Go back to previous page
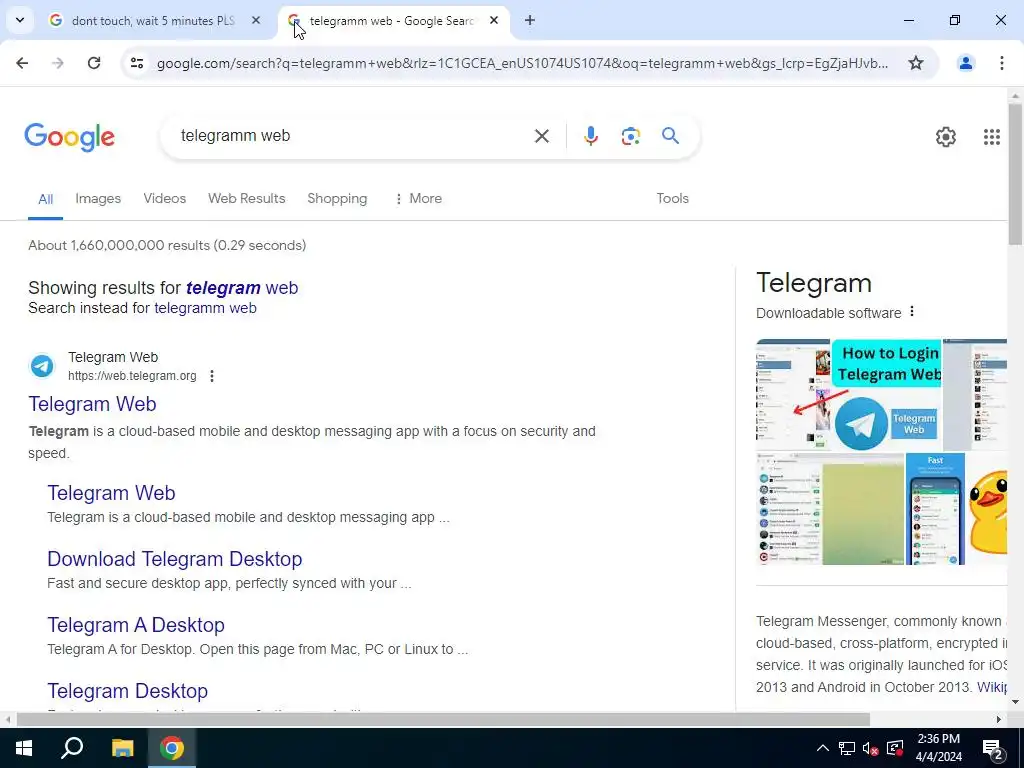 (22, 63)
